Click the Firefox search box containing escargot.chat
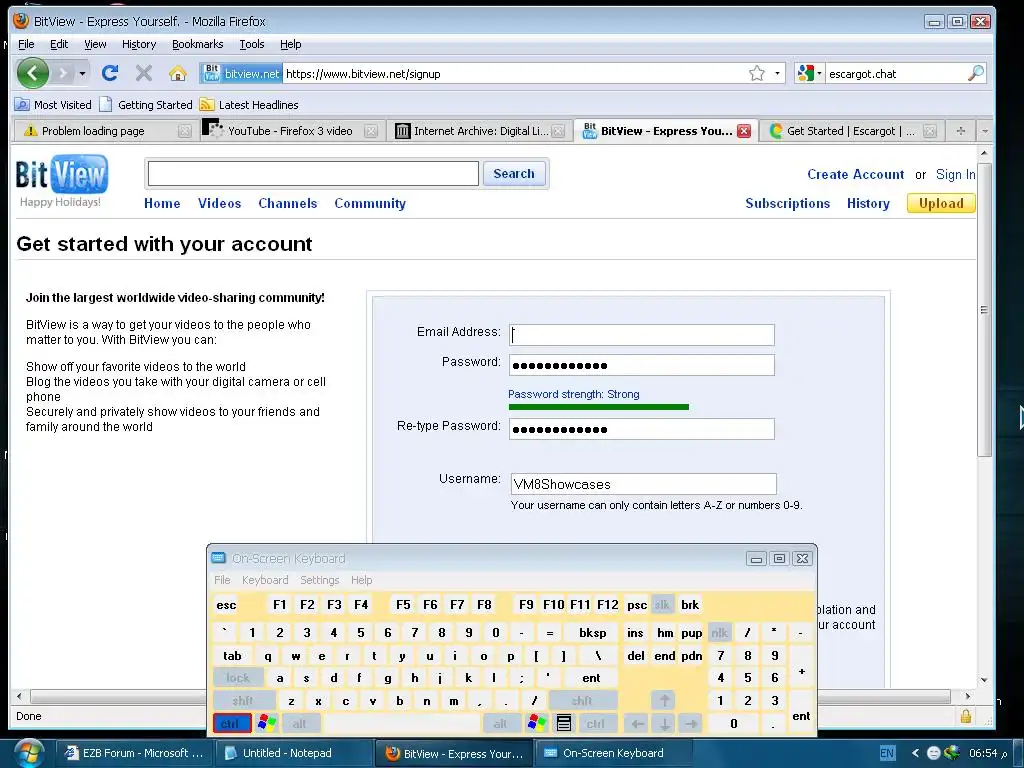 [x=896, y=74]
